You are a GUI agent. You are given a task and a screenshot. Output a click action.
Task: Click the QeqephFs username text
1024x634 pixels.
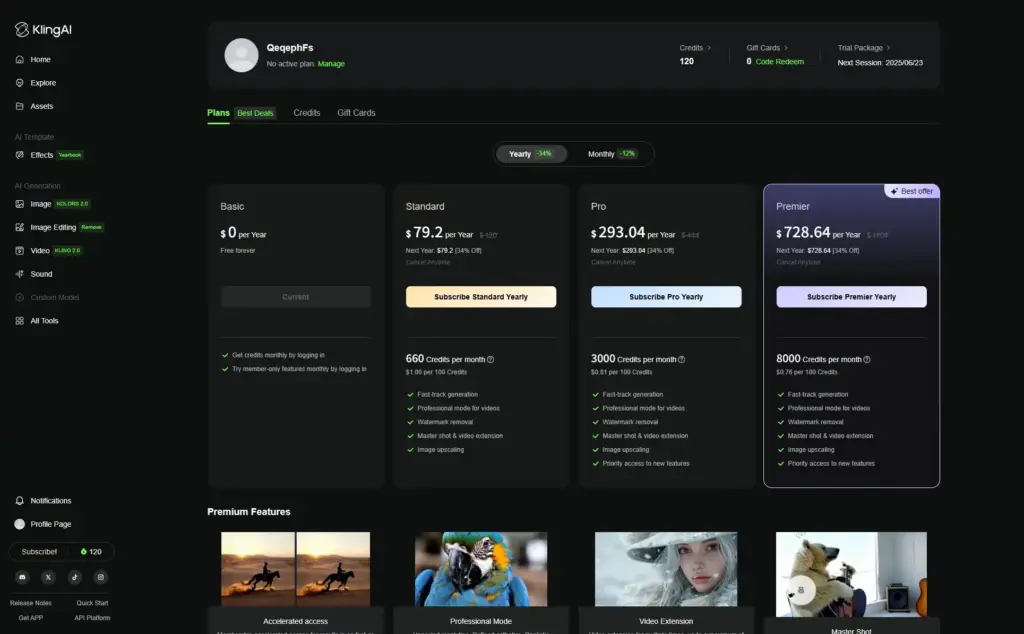(x=290, y=48)
